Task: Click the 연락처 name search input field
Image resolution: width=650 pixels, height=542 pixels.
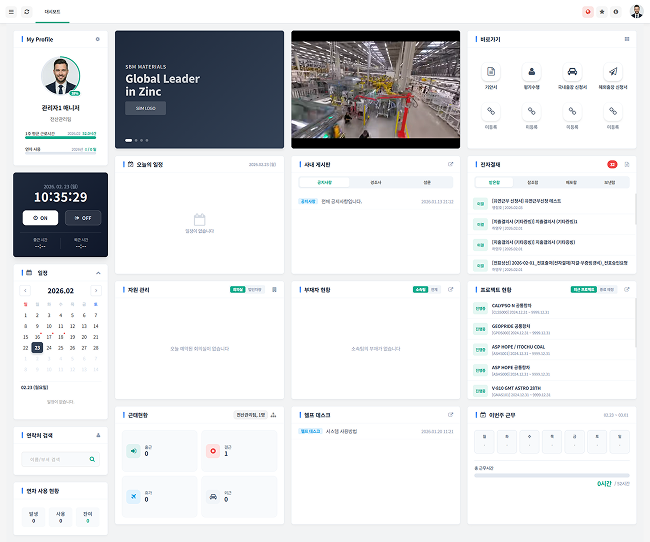Action: click(x=55, y=460)
